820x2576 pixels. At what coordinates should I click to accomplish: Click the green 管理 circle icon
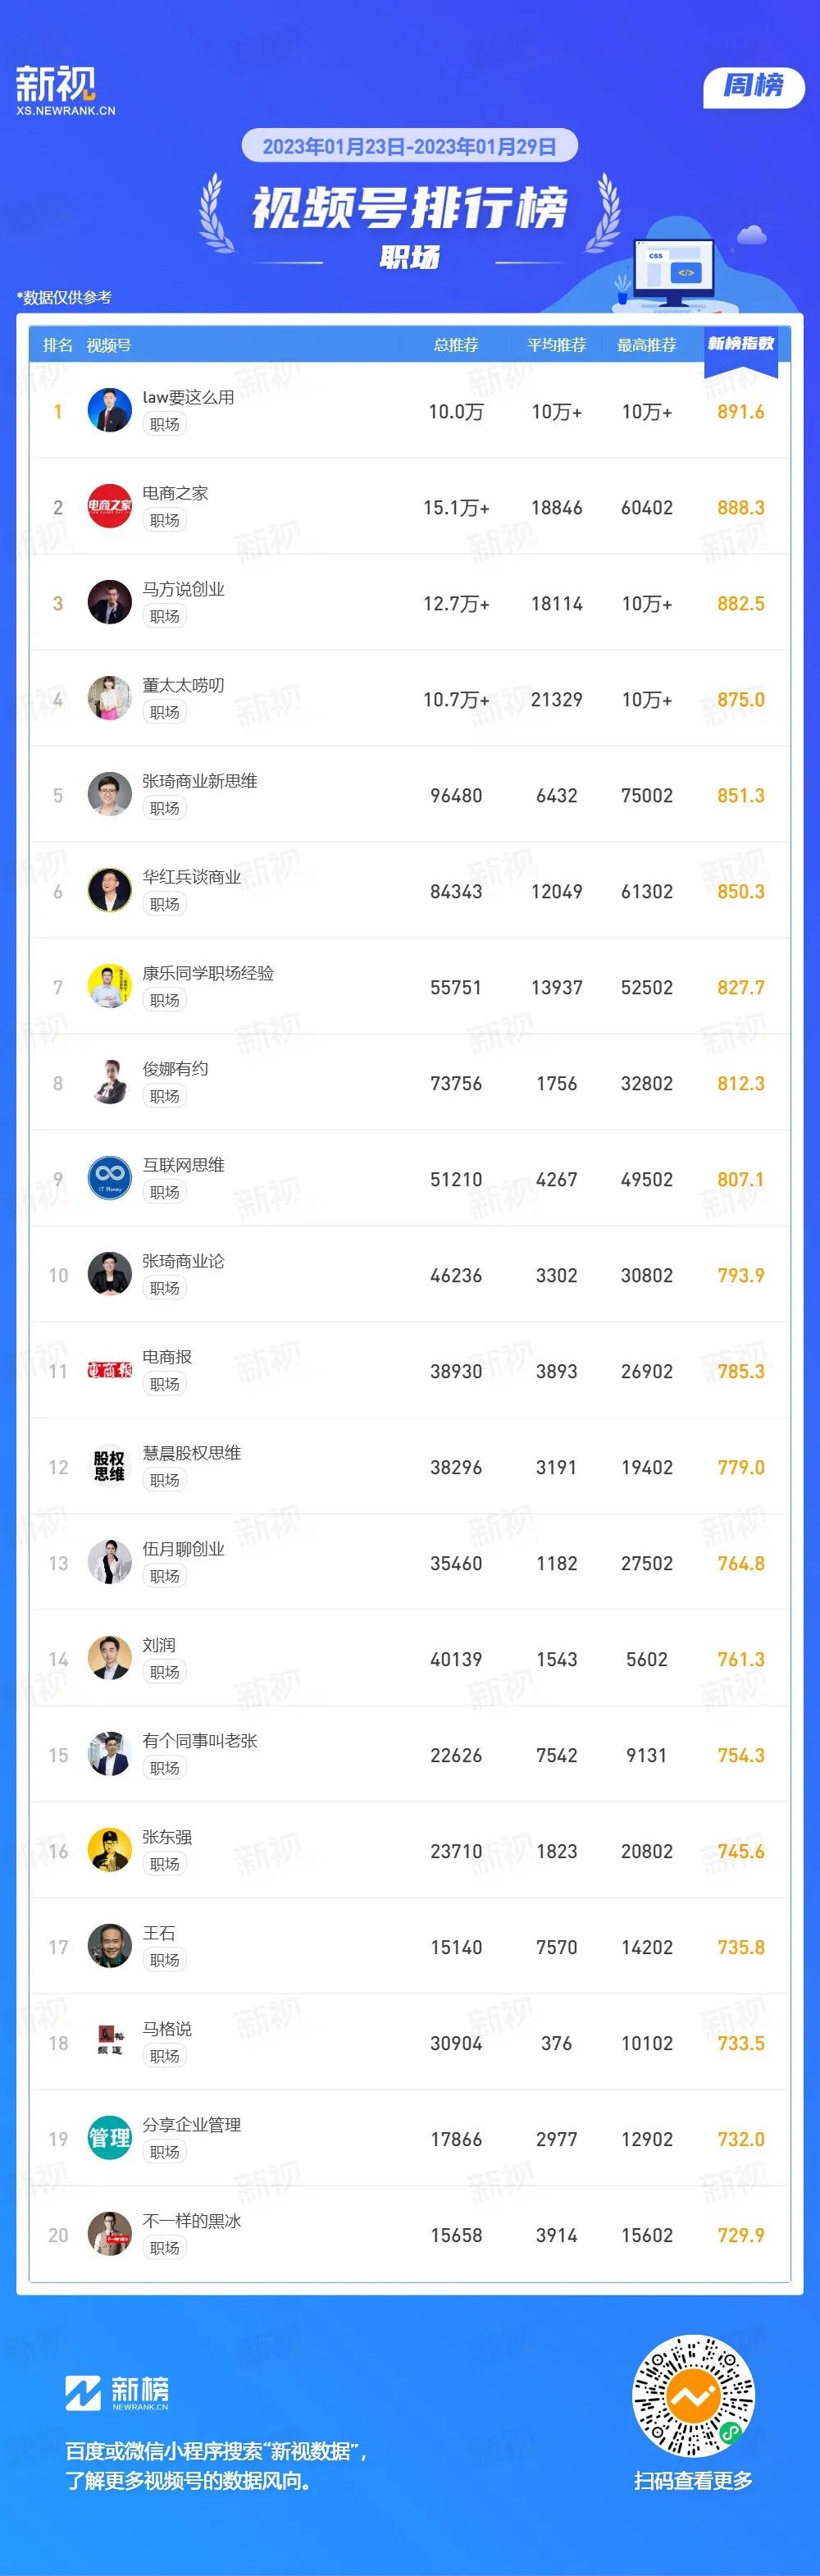(x=110, y=2138)
